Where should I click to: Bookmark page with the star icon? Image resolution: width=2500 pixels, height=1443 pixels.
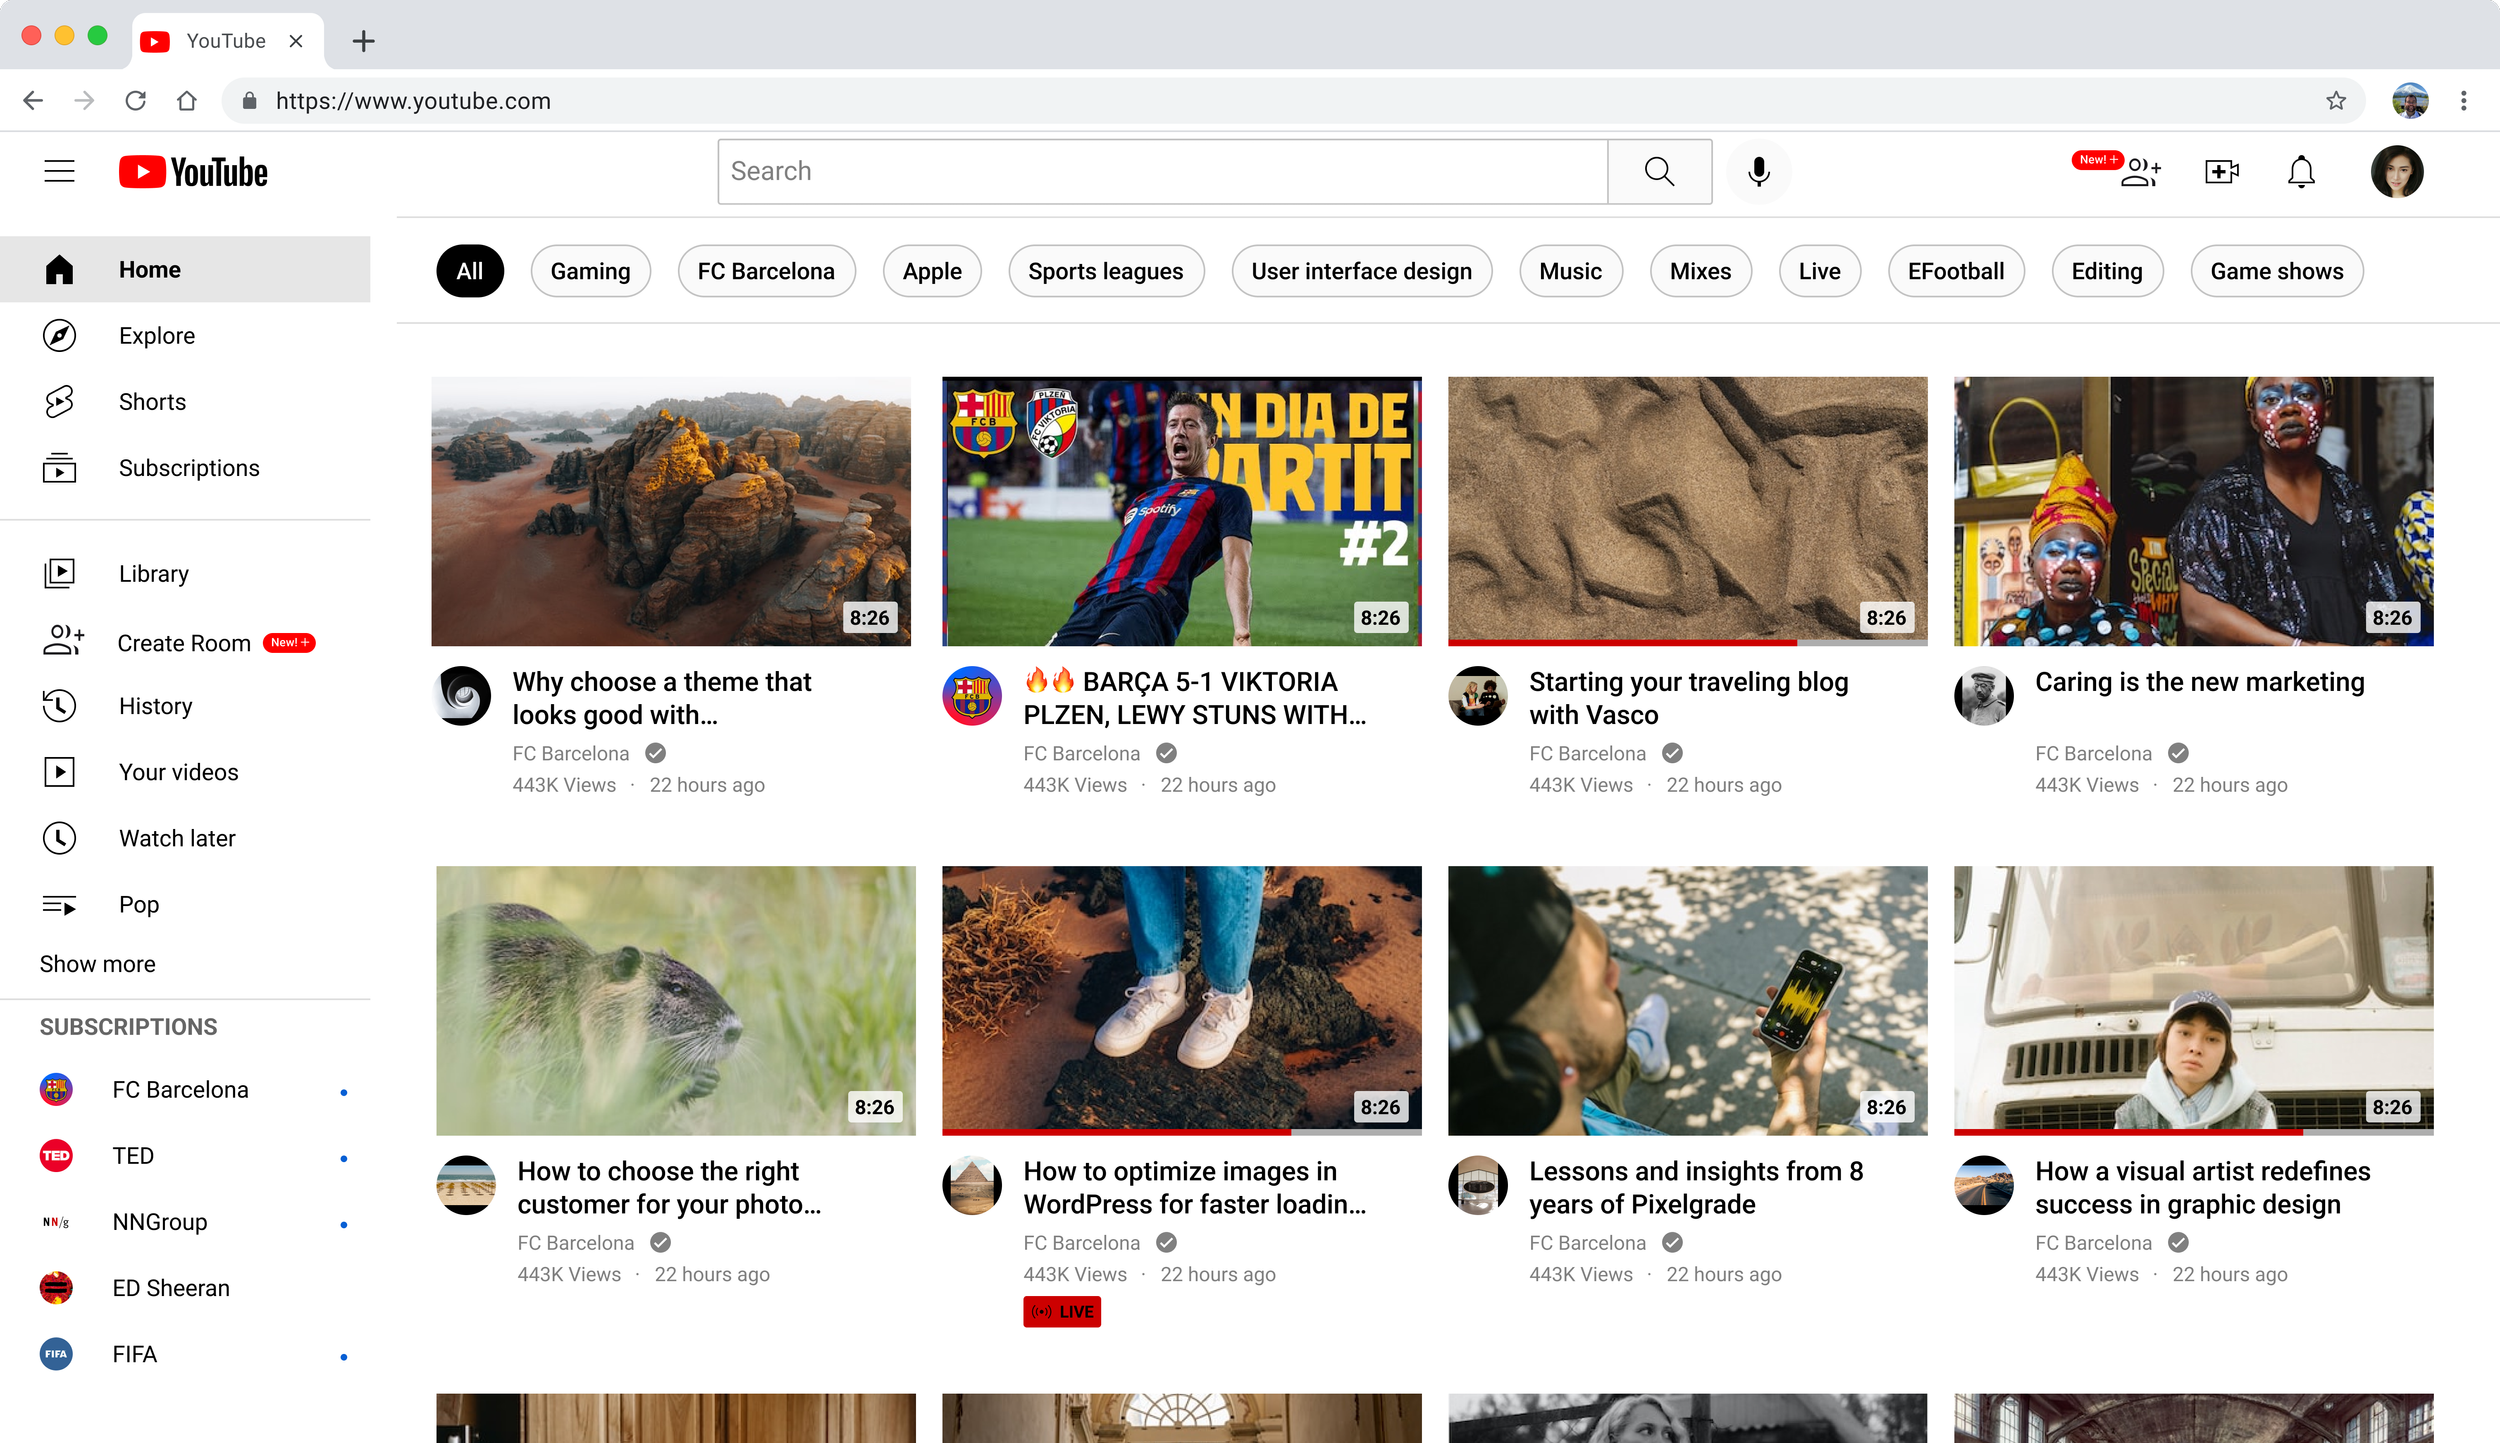click(x=2336, y=100)
